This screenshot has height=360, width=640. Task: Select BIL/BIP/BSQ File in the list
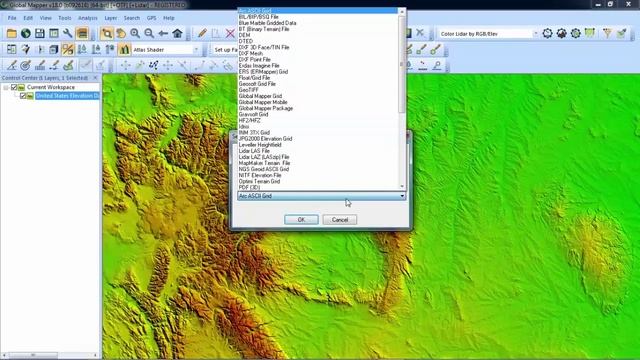click(x=258, y=17)
